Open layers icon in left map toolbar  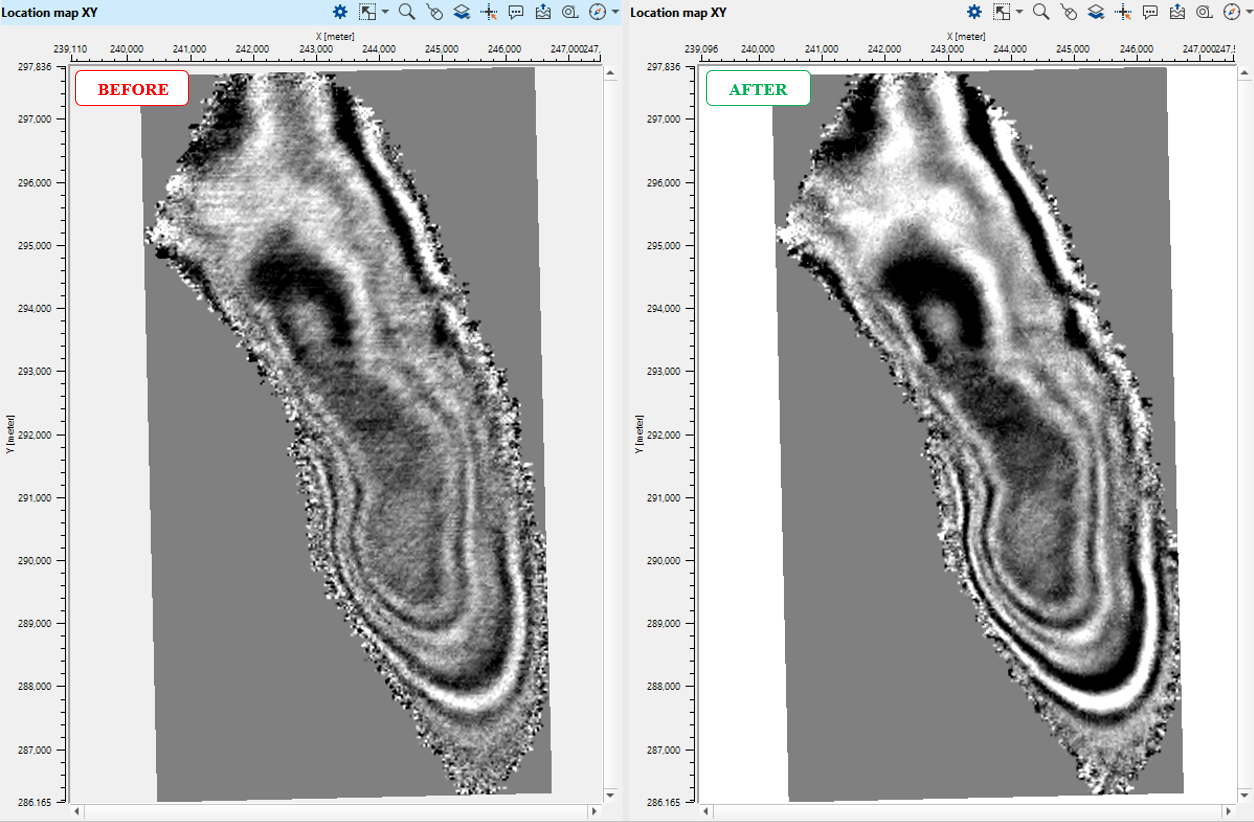point(461,12)
